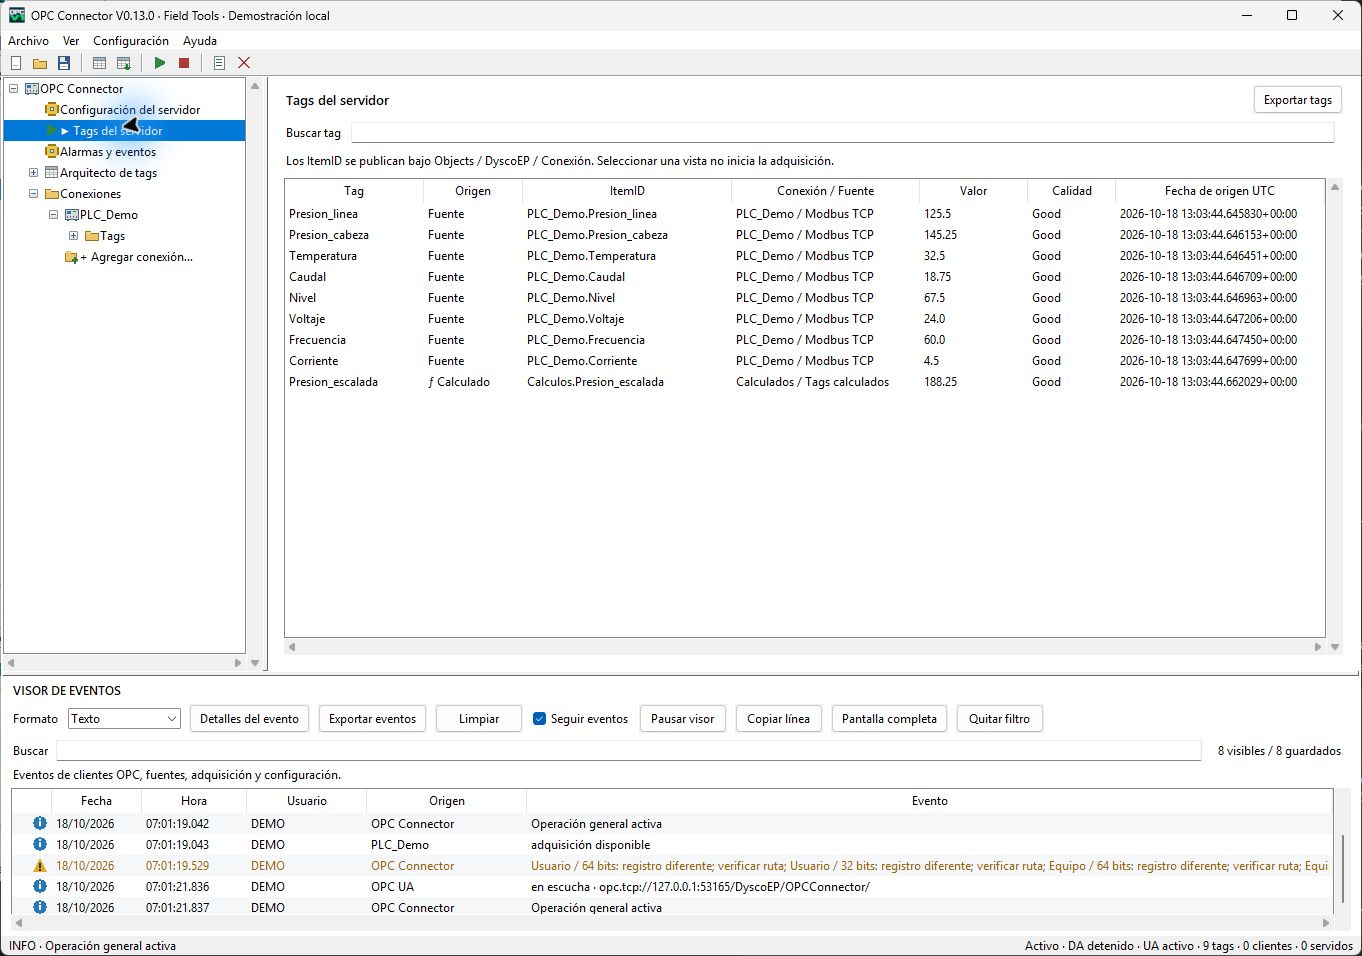Click the Agregar conexión folder-plus icon
Image resolution: width=1362 pixels, height=956 pixels.
tap(71, 257)
